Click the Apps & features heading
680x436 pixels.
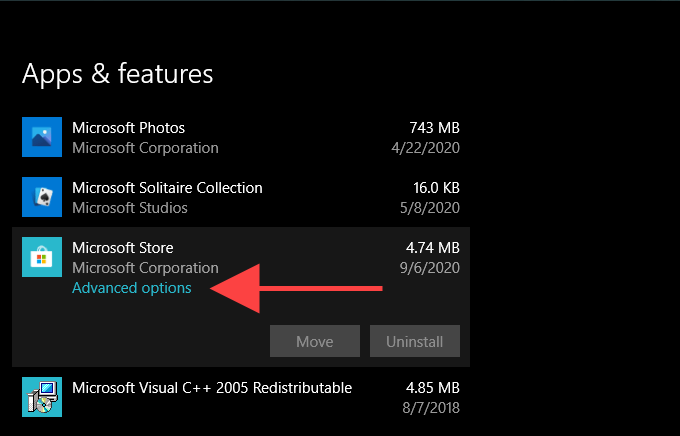coord(117,74)
